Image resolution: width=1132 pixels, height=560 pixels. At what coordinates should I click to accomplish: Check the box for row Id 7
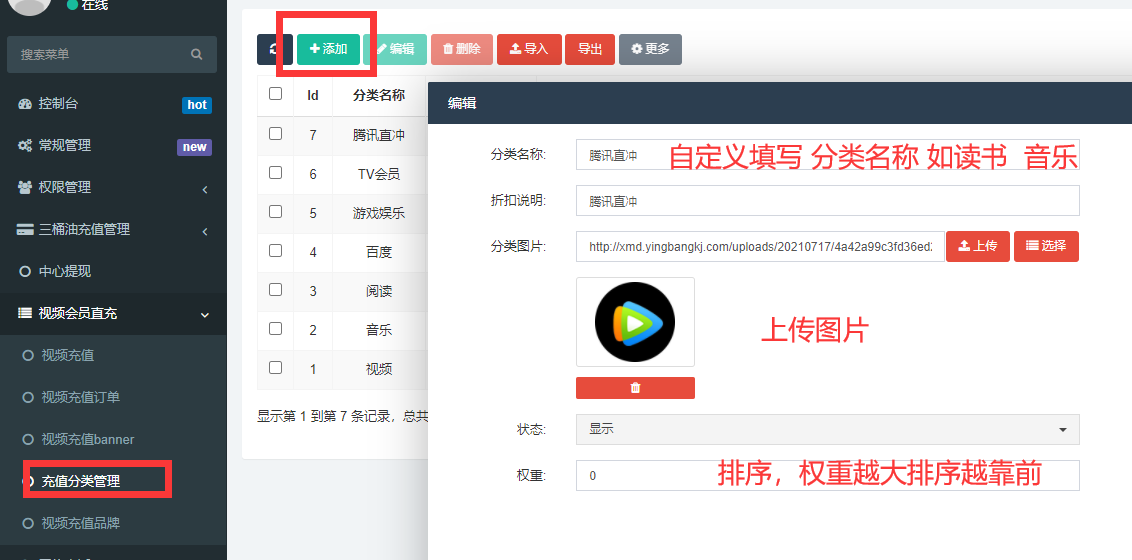click(x=276, y=134)
